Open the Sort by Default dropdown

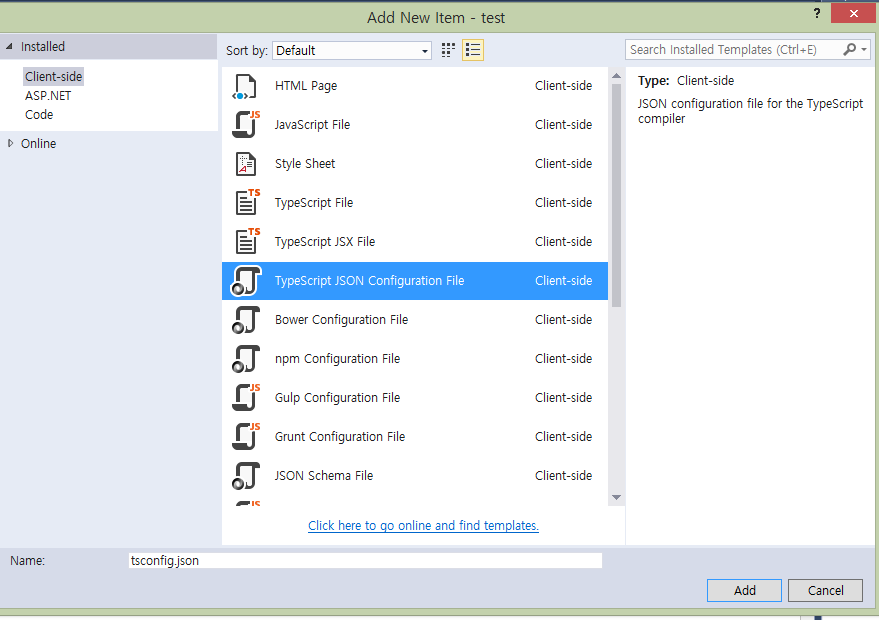[x=351, y=50]
